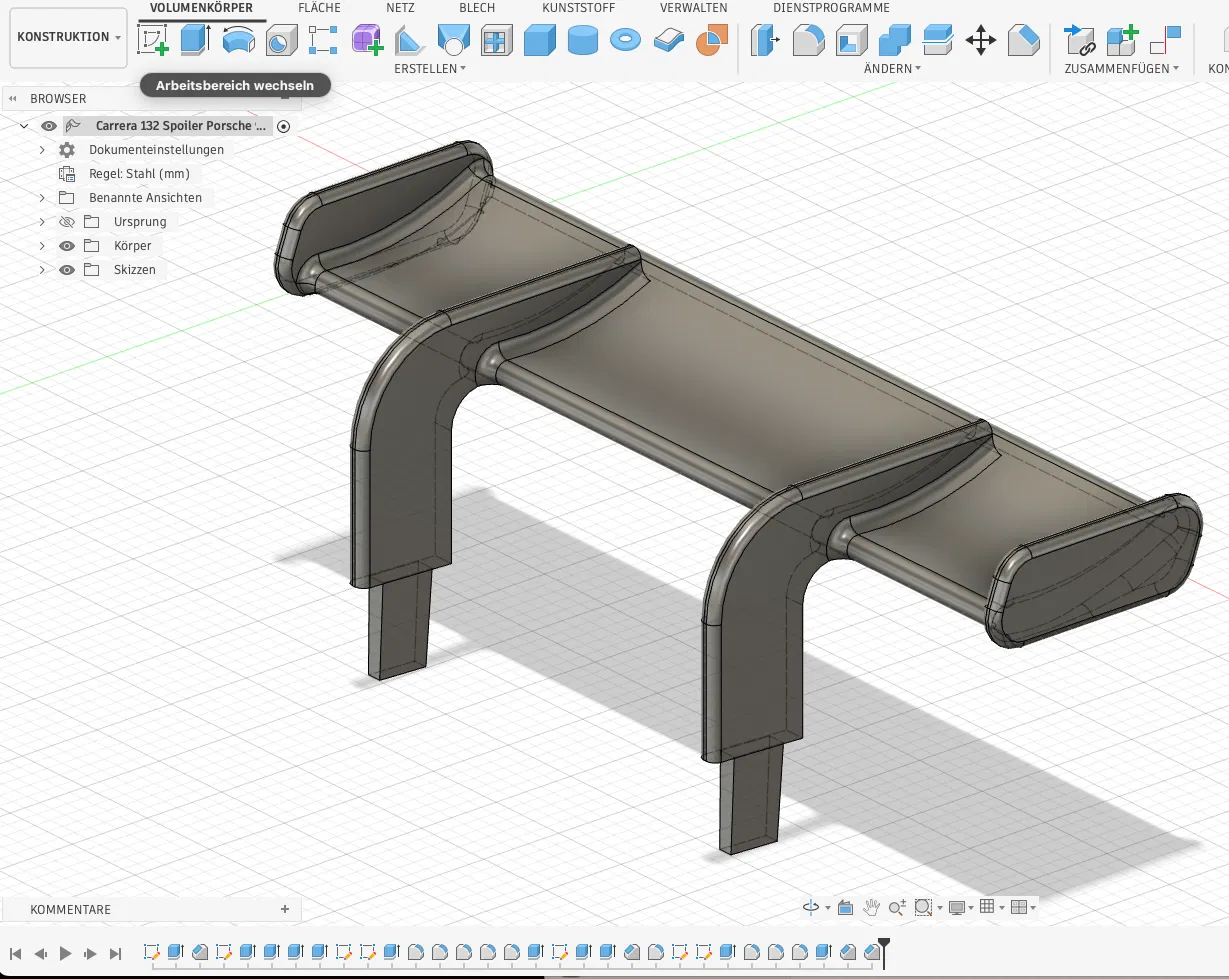
Task: Switch to the FLÄCHE tab
Action: pyautogui.click(x=319, y=8)
